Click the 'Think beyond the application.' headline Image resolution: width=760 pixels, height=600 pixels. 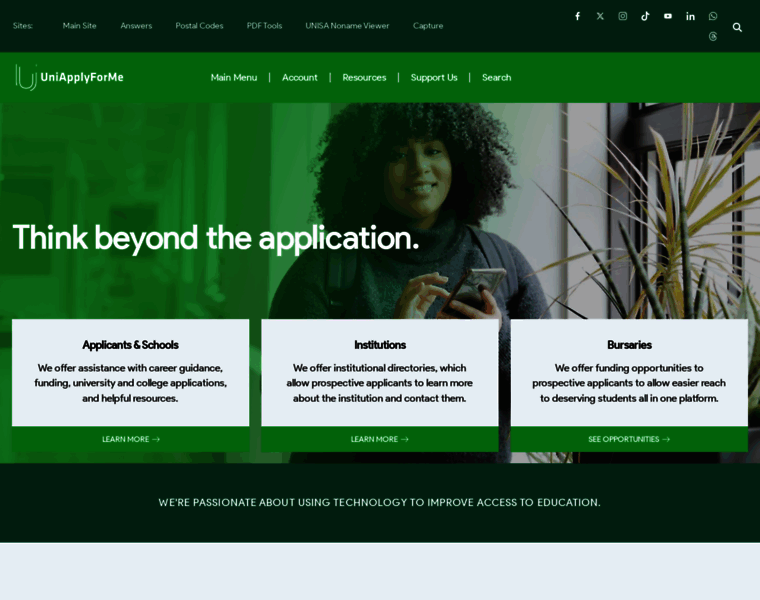pos(216,238)
